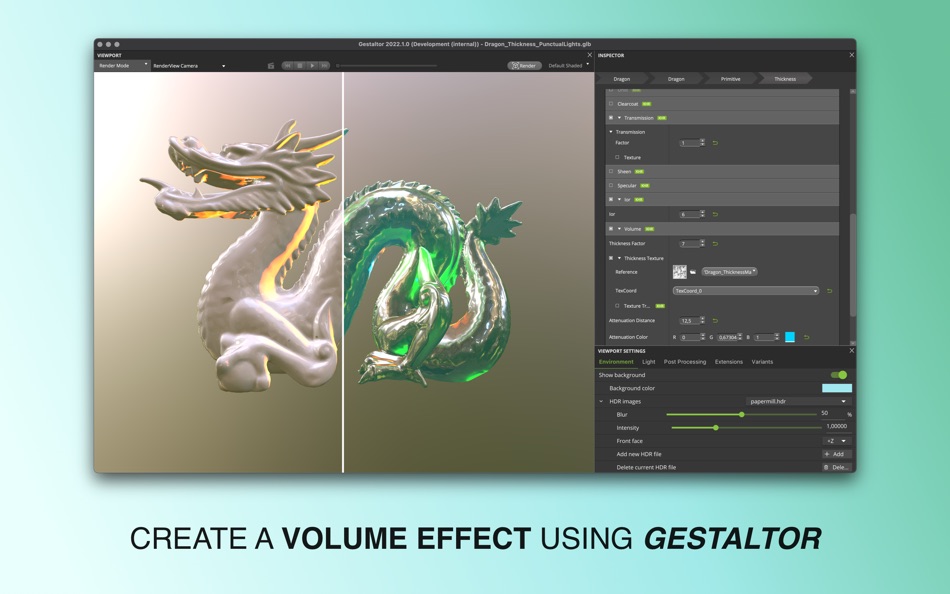Reset the TexCoord value
This screenshot has width=950, height=594.
pyautogui.click(x=829, y=291)
